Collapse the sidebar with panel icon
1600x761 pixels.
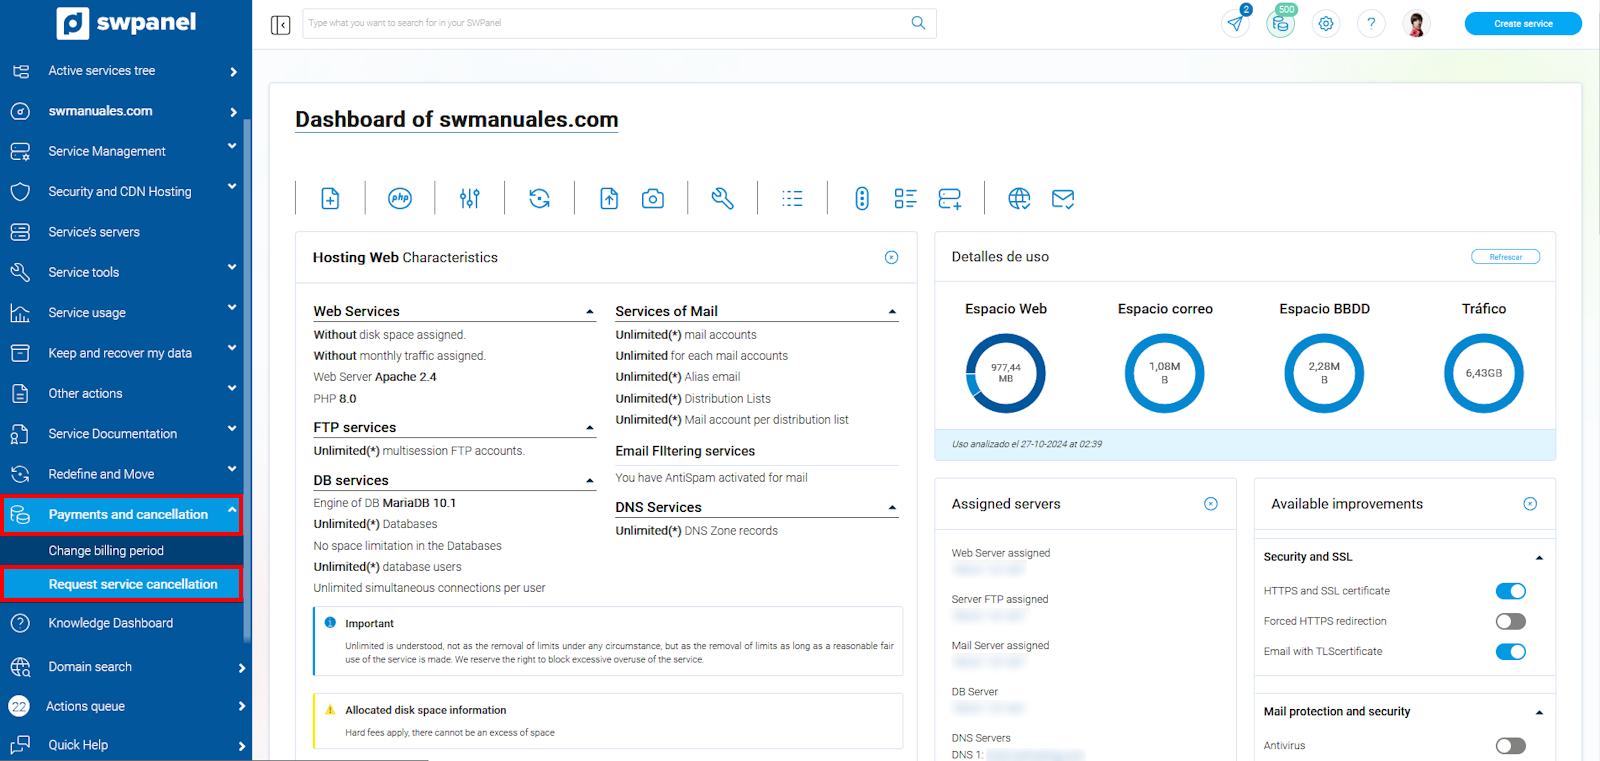(281, 24)
